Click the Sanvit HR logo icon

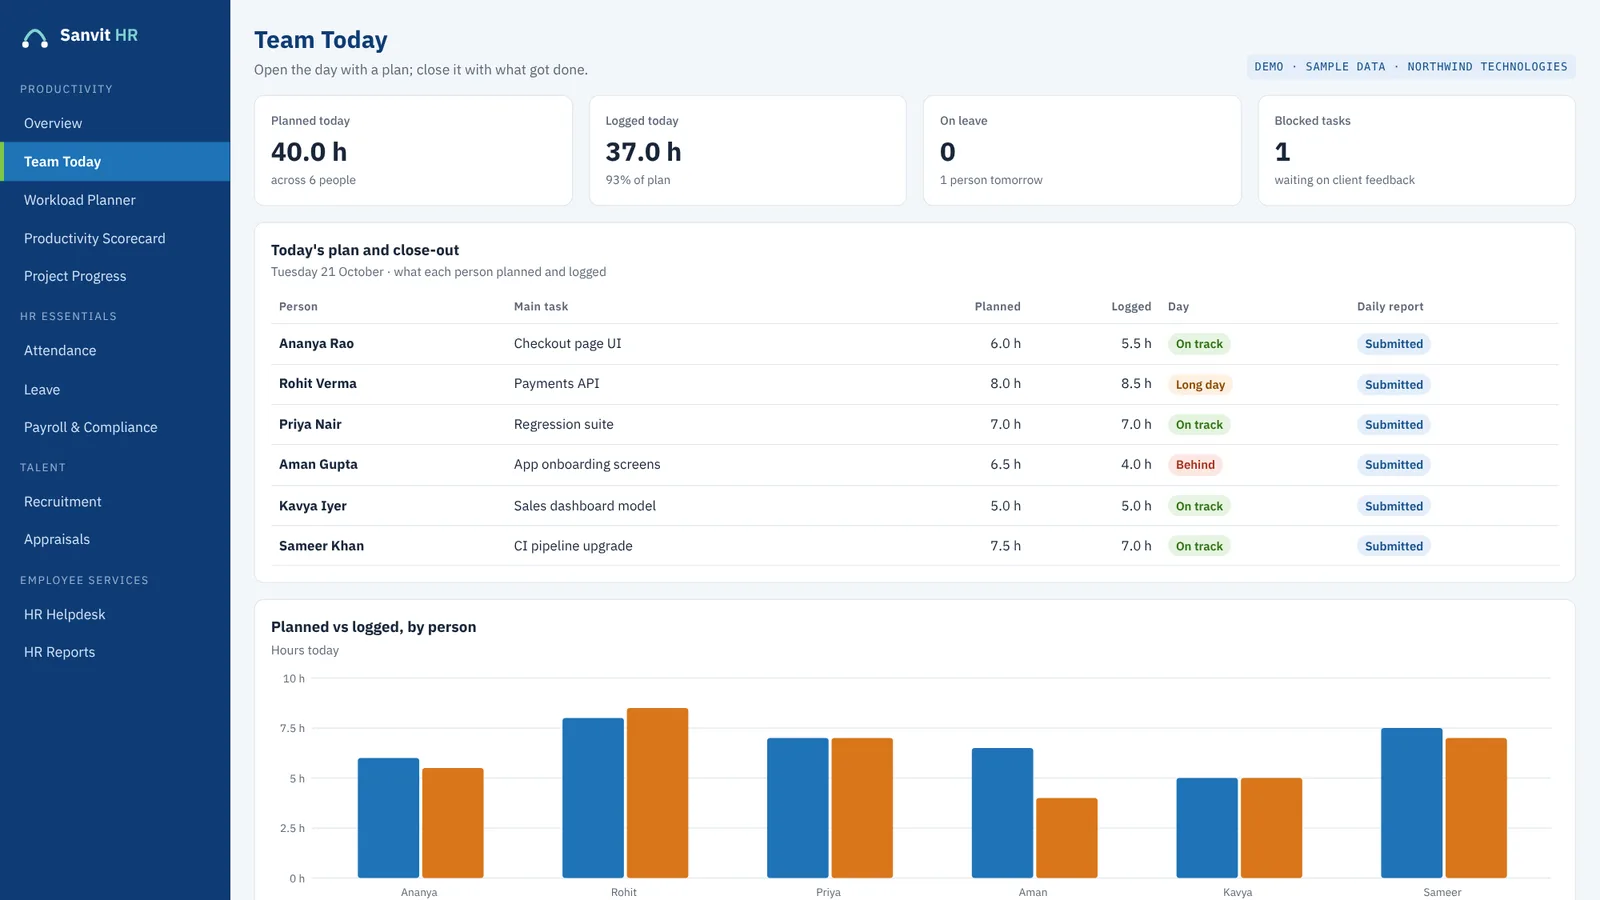[35, 38]
